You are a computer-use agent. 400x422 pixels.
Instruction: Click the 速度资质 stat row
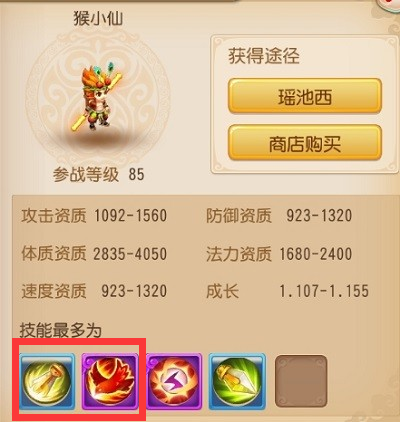coord(94,291)
